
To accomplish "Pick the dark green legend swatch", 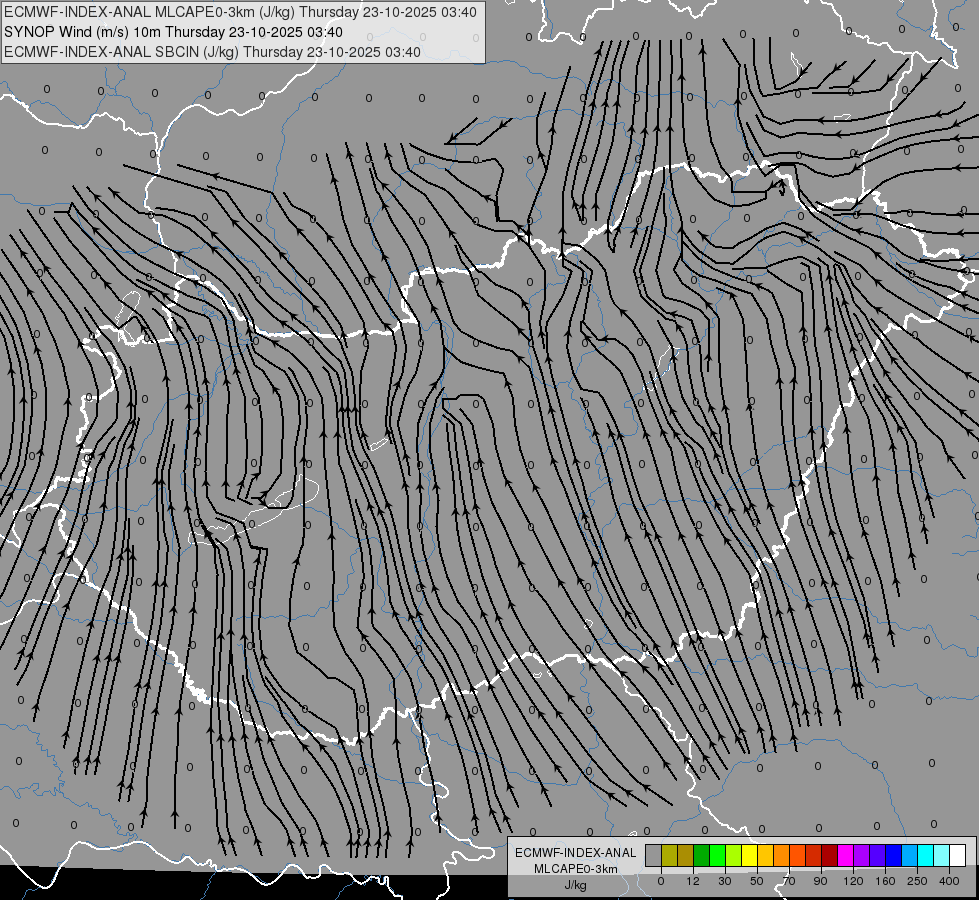I will click(702, 855).
